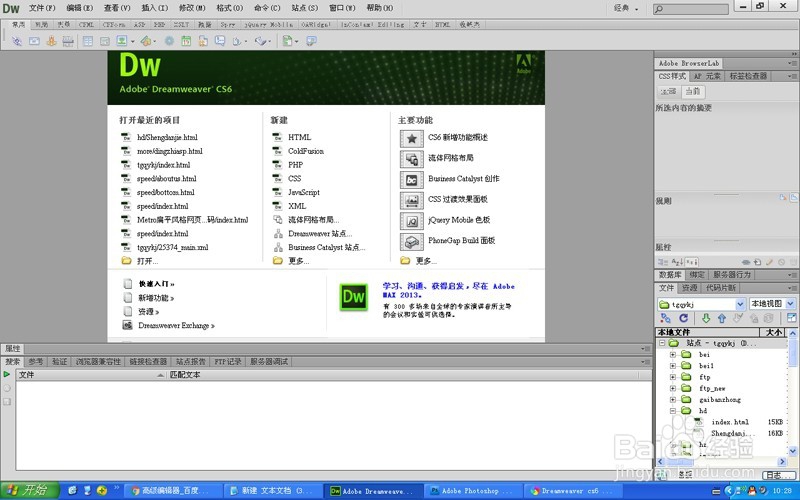
Task: Switch to the FTP记录 tab
Action: coord(228,362)
